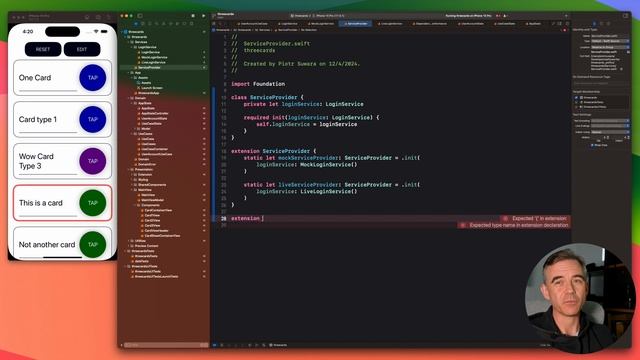
Task: Collapse the Services group in the navigator
Action: click(128, 42)
